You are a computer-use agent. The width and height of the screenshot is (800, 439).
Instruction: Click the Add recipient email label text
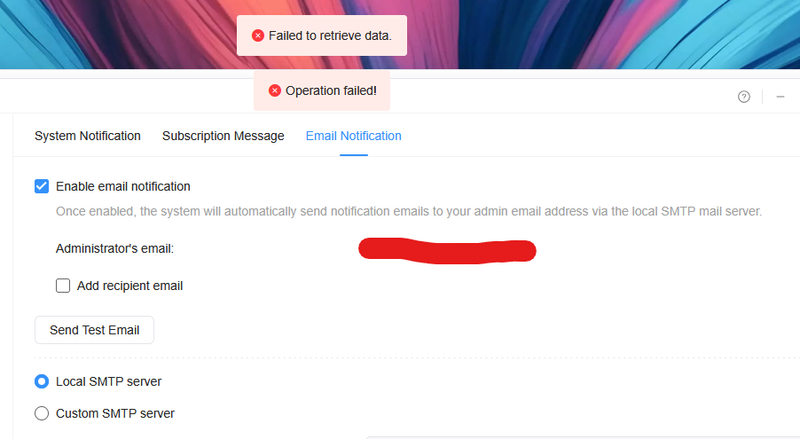(x=130, y=286)
